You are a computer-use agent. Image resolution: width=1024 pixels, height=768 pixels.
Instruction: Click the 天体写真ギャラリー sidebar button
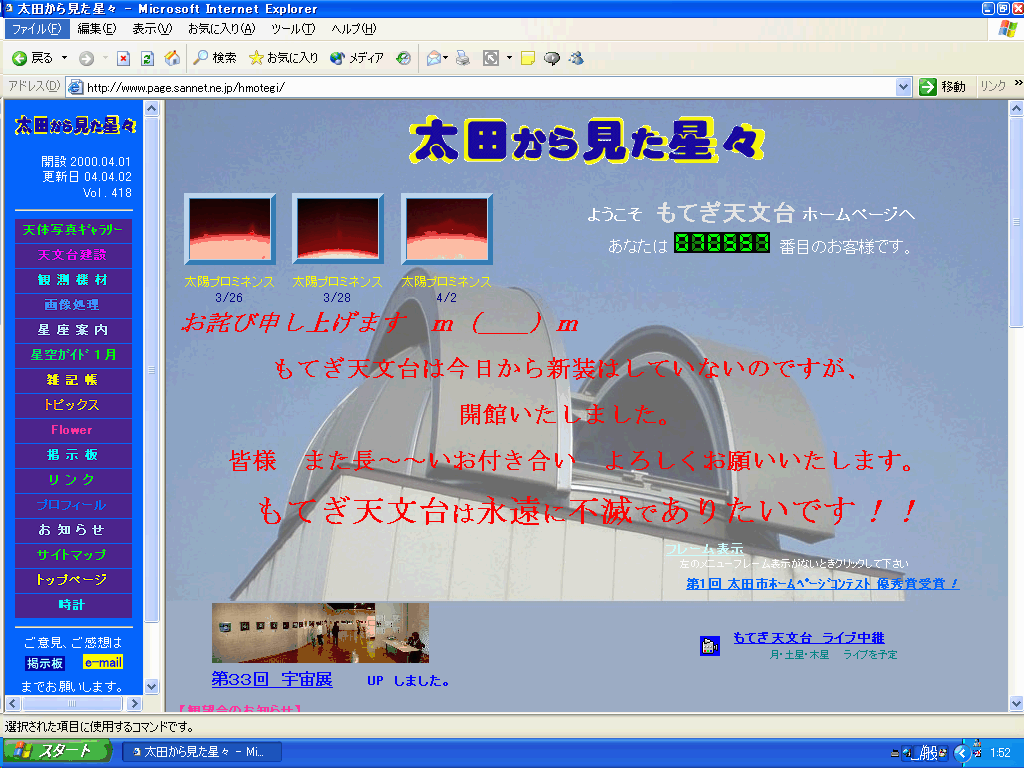73,230
